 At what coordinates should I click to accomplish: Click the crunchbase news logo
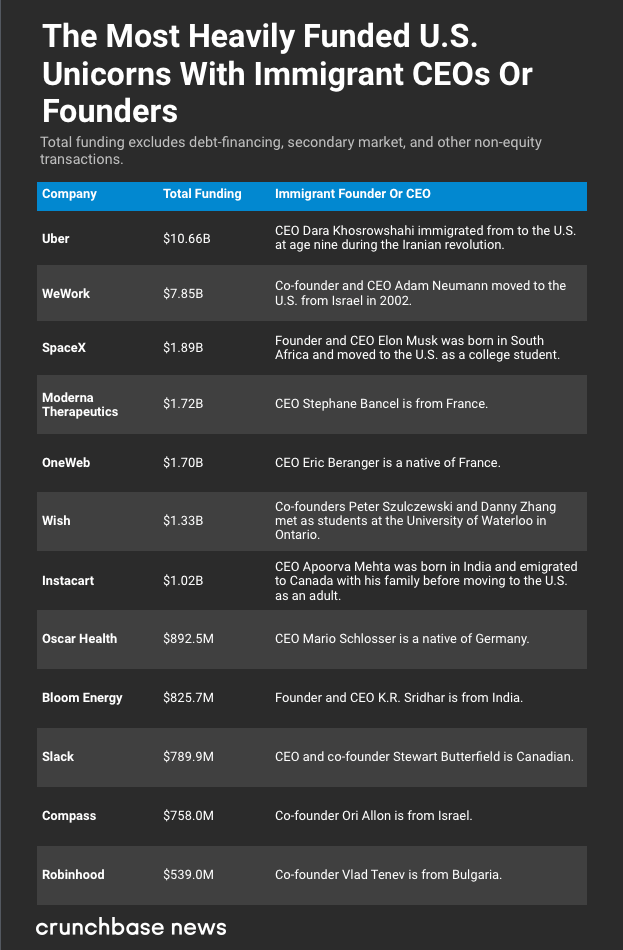131,927
